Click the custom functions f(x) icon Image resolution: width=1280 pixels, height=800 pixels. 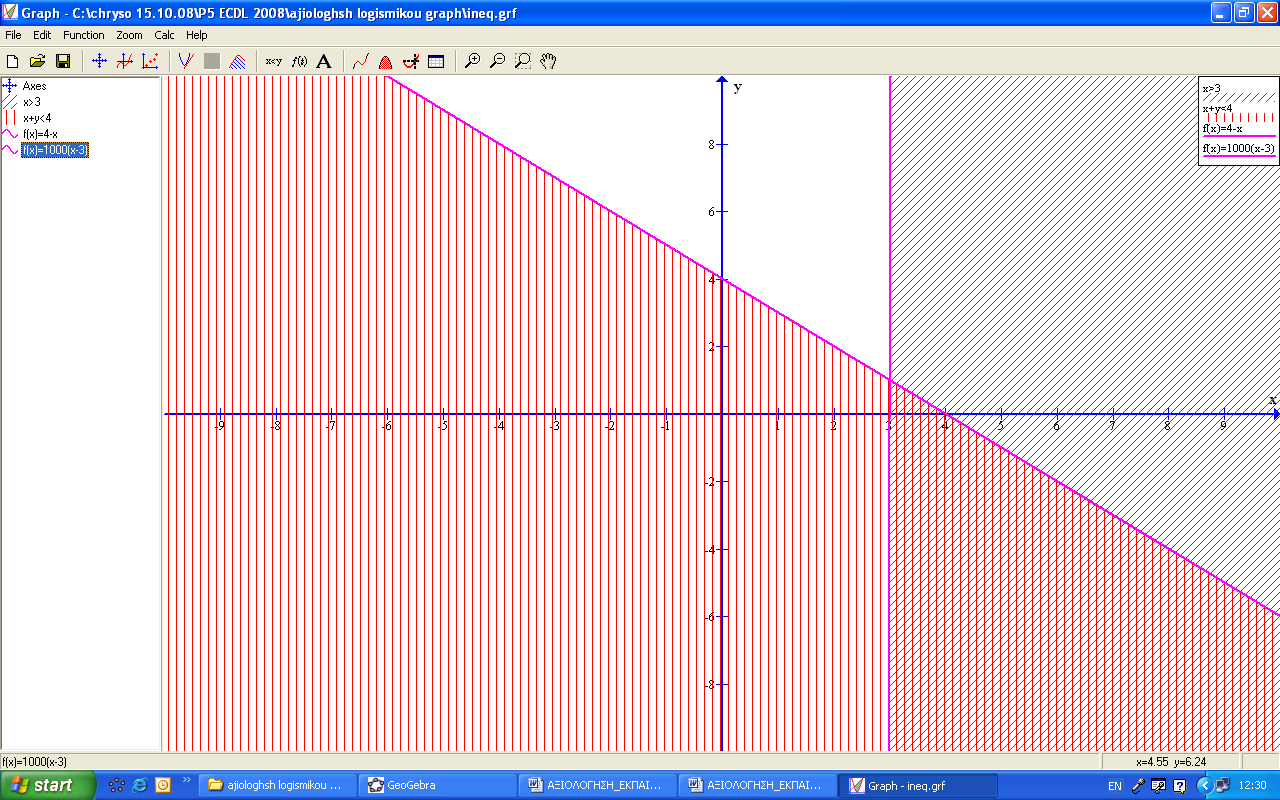point(299,61)
